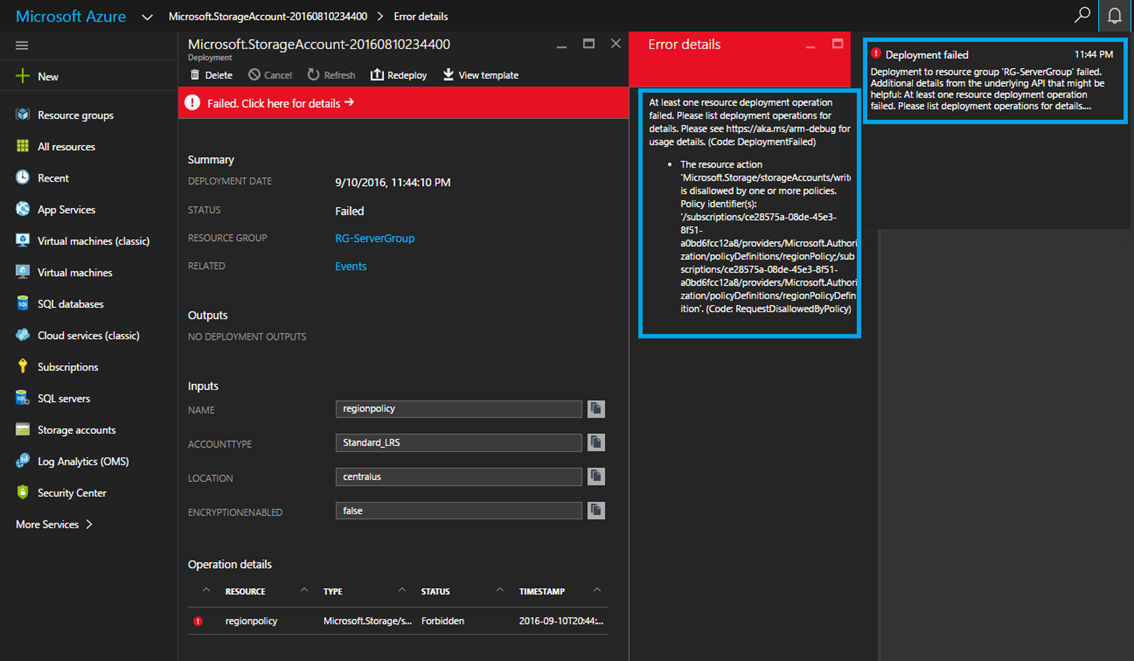1134x661 pixels.
Task: Open search with the magnifier icon
Action: coord(1082,15)
